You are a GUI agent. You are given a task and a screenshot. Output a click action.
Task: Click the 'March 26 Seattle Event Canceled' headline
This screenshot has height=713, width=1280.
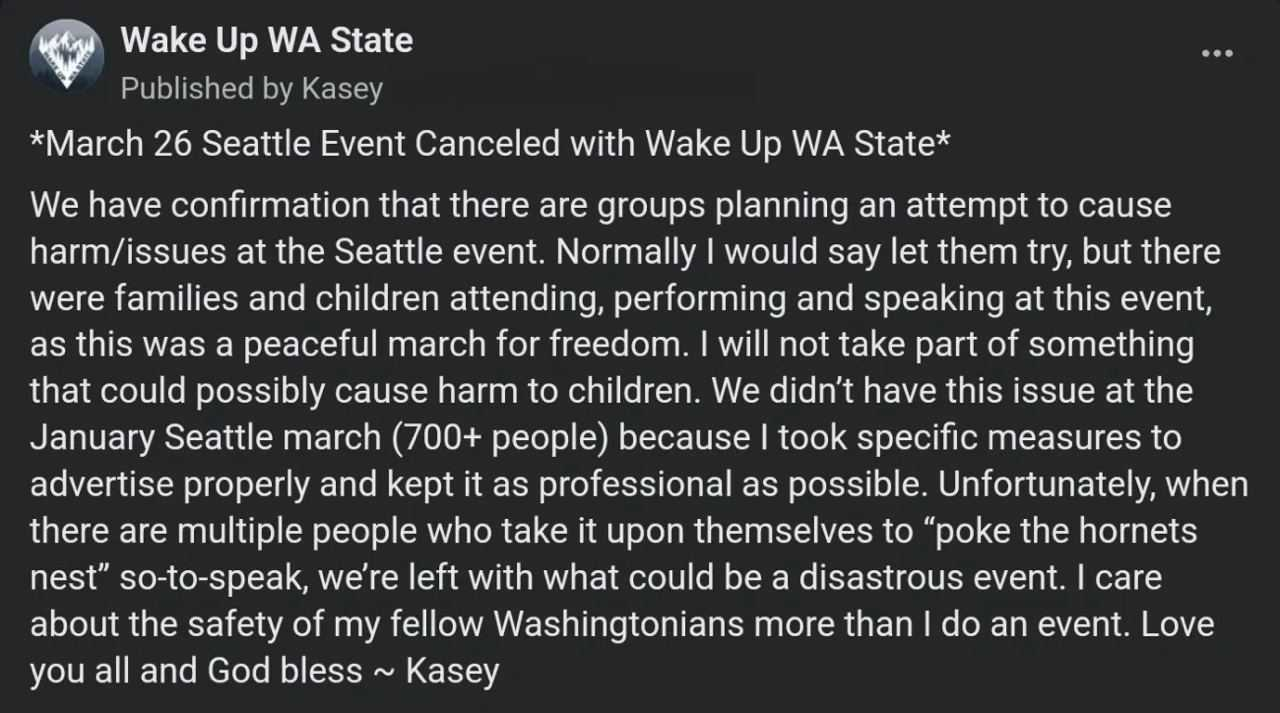(490, 144)
